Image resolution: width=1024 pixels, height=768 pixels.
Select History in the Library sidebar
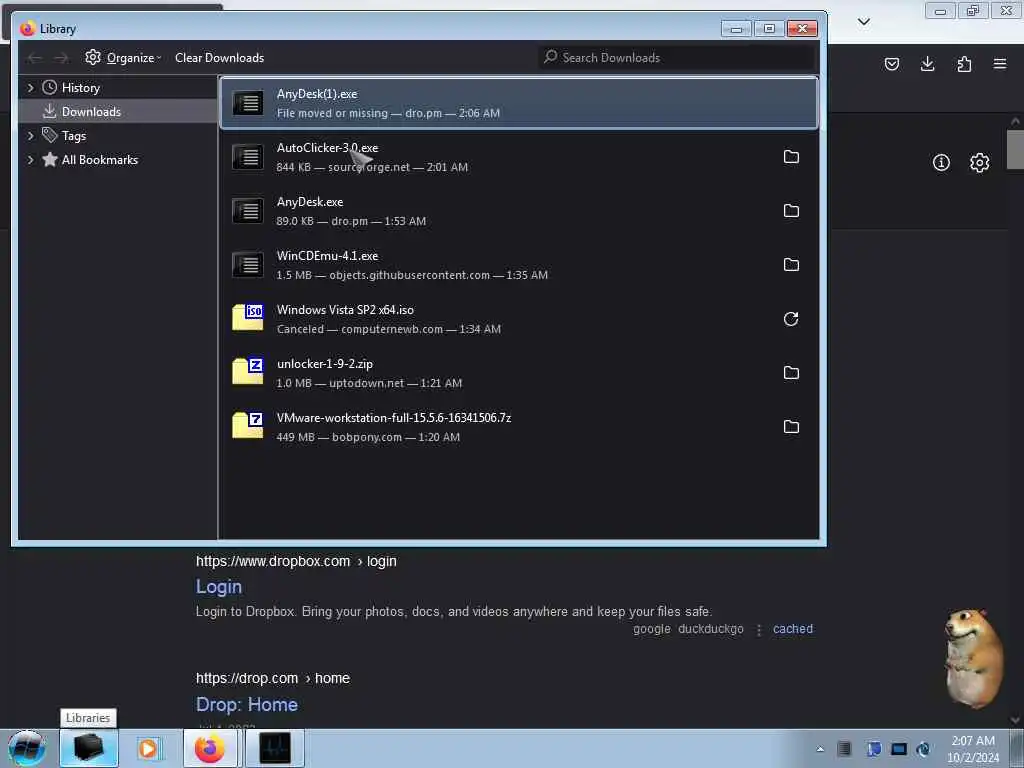tap(80, 88)
